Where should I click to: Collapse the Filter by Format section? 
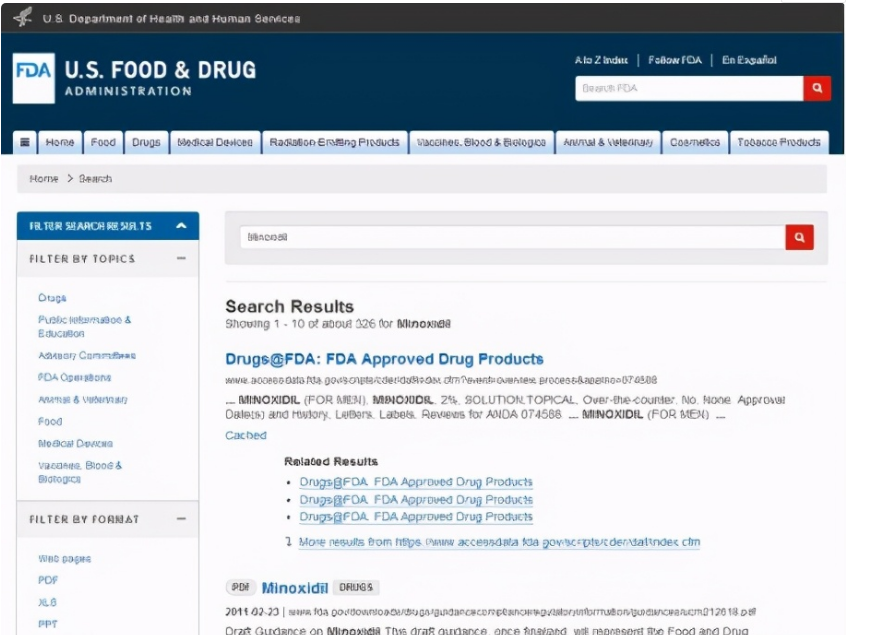[x=181, y=519]
